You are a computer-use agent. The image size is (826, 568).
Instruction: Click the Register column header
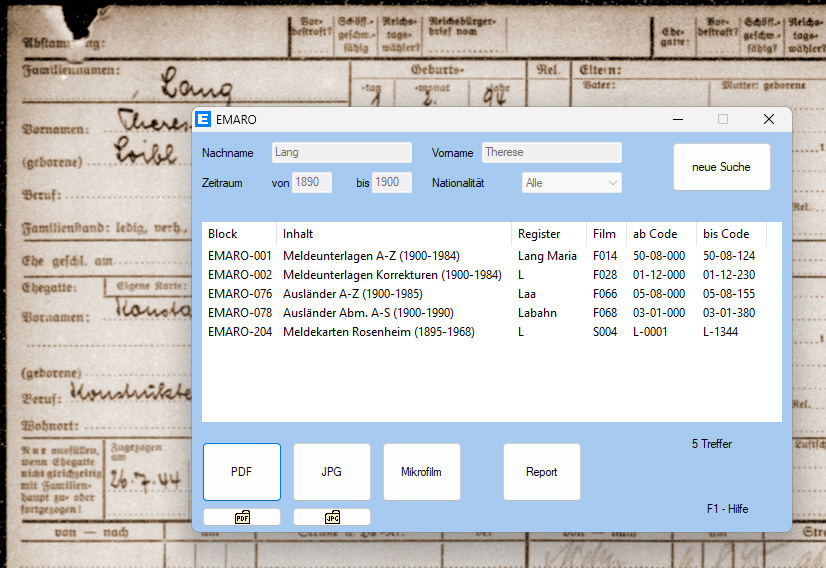548,234
